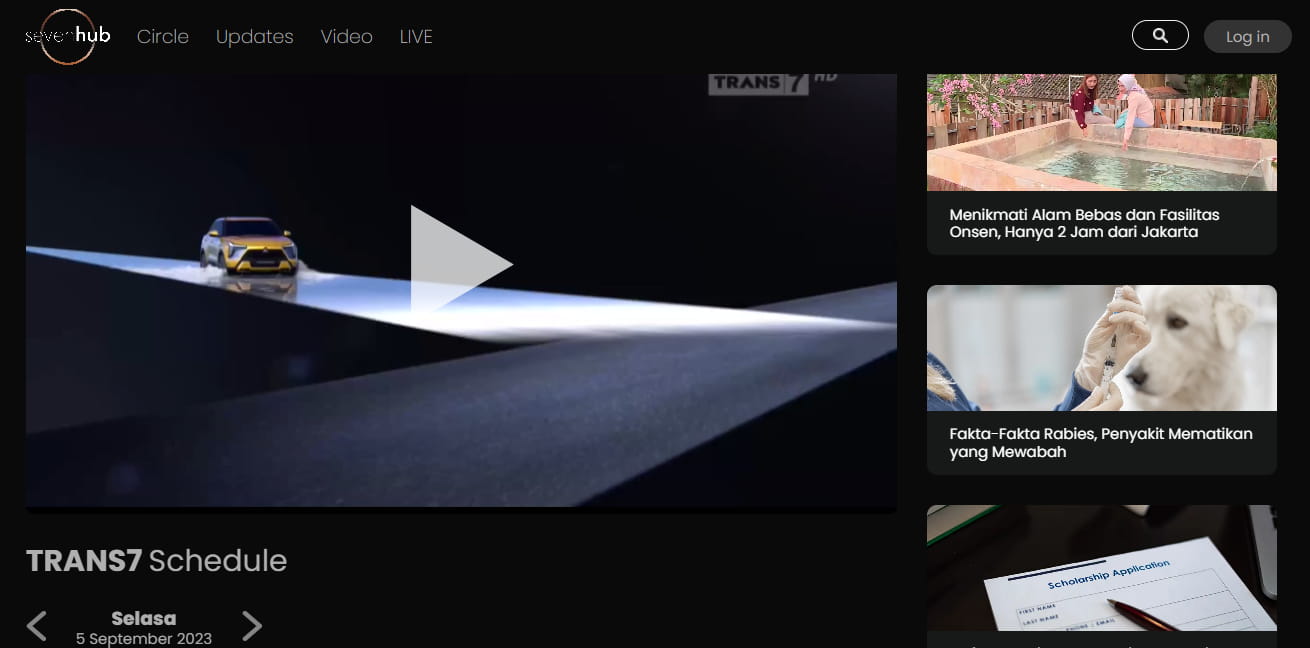Play the TRANS7 live video
1310x648 pixels.
coord(461,265)
